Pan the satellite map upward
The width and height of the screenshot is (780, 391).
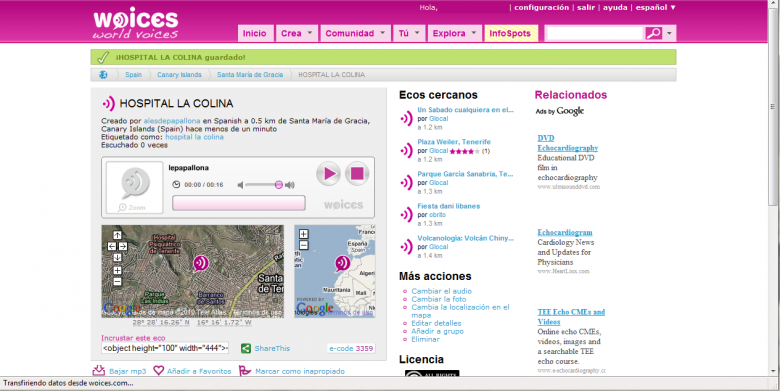coord(117,235)
